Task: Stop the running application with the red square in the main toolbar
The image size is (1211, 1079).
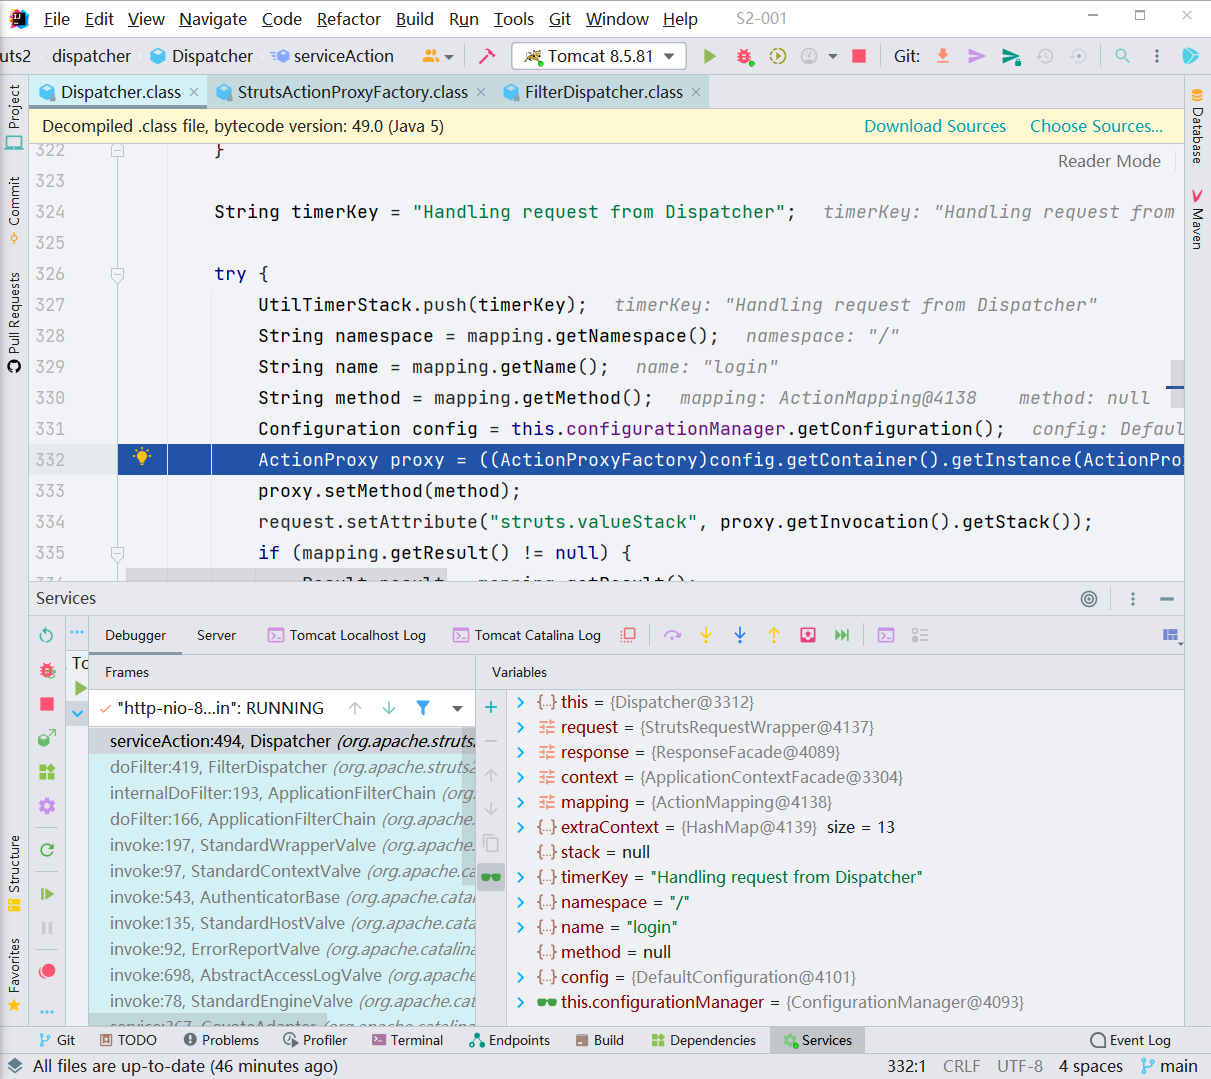Action: click(859, 56)
